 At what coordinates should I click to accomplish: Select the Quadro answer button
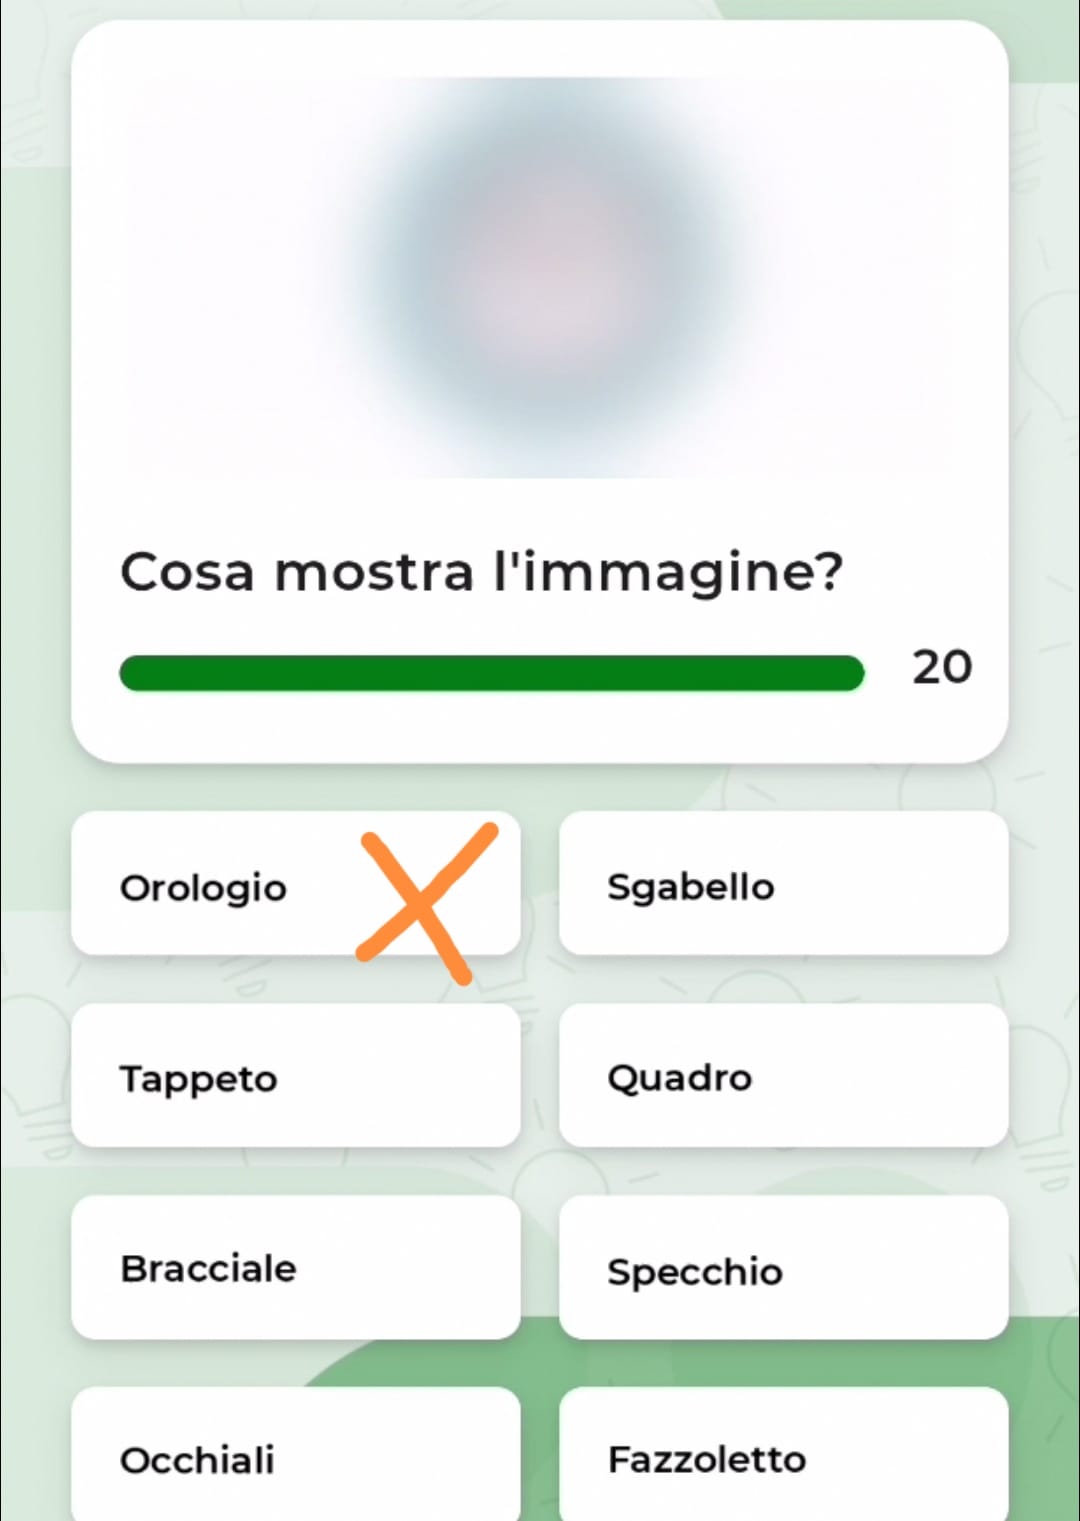783,1076
